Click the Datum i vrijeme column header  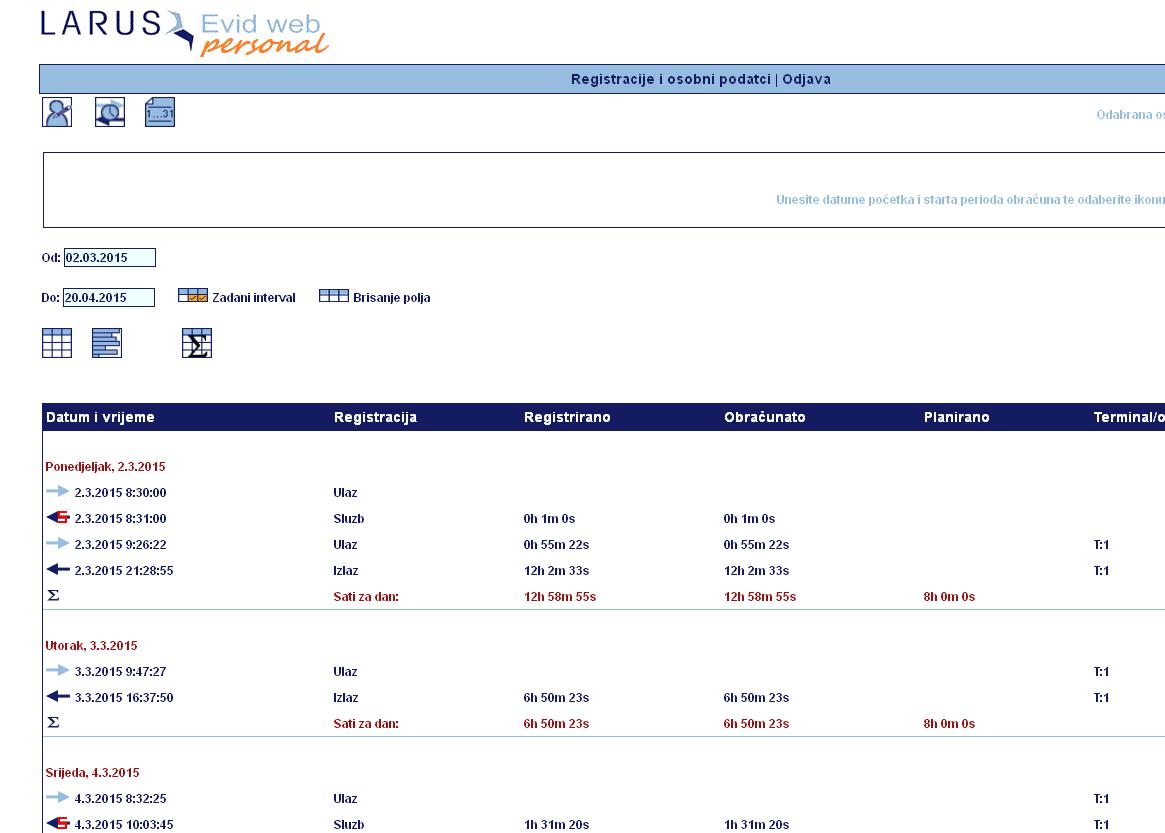point(100,417)
